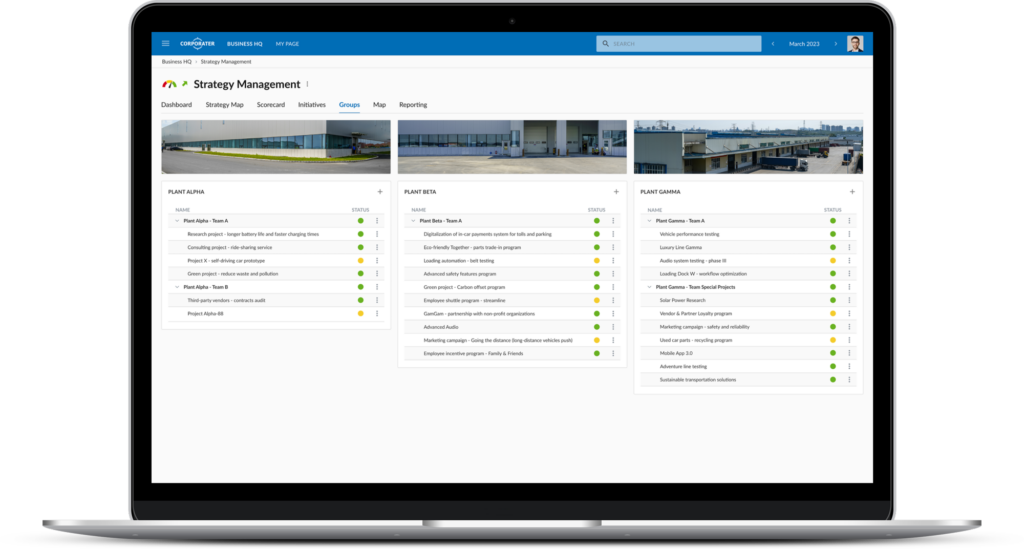Open more options for Plant Beta - Team A
The image size is (1024, 549).
(x=613, y=221)
